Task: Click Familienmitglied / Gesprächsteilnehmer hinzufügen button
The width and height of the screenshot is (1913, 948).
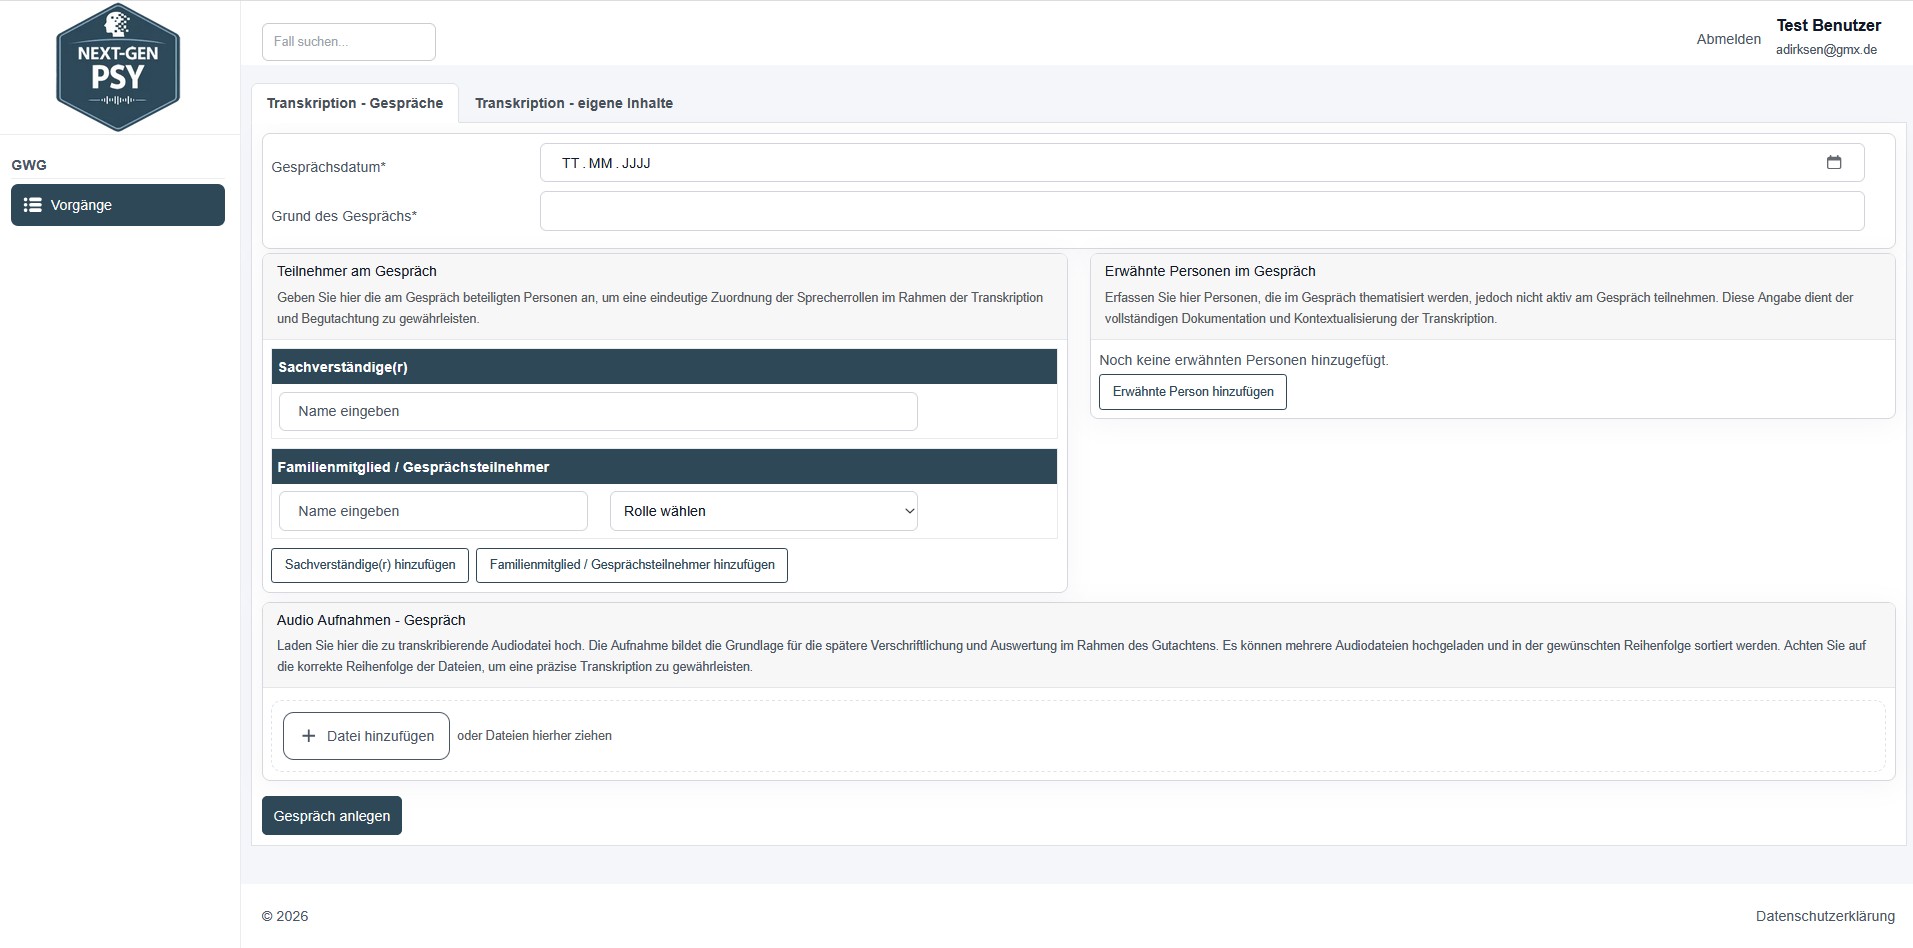Action: tap(631, 565)
